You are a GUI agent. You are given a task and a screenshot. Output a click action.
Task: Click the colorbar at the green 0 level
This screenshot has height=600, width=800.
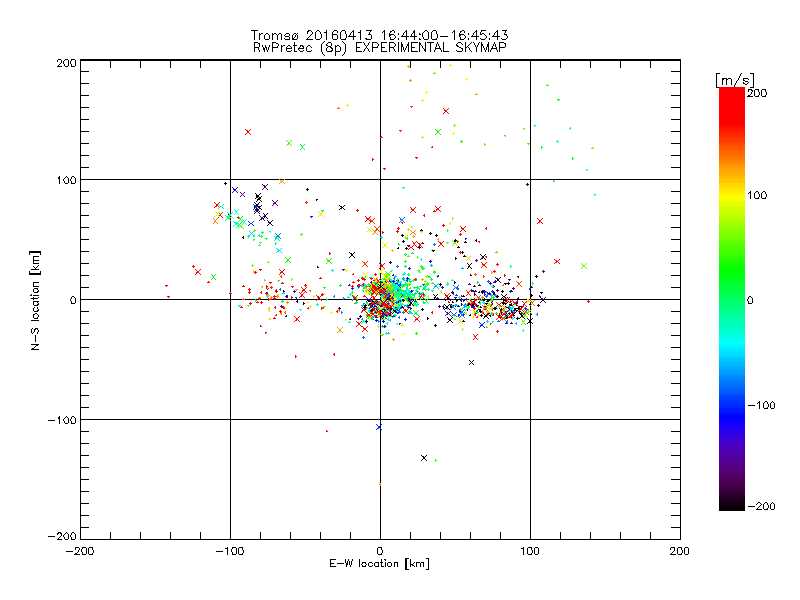point(732,300)
